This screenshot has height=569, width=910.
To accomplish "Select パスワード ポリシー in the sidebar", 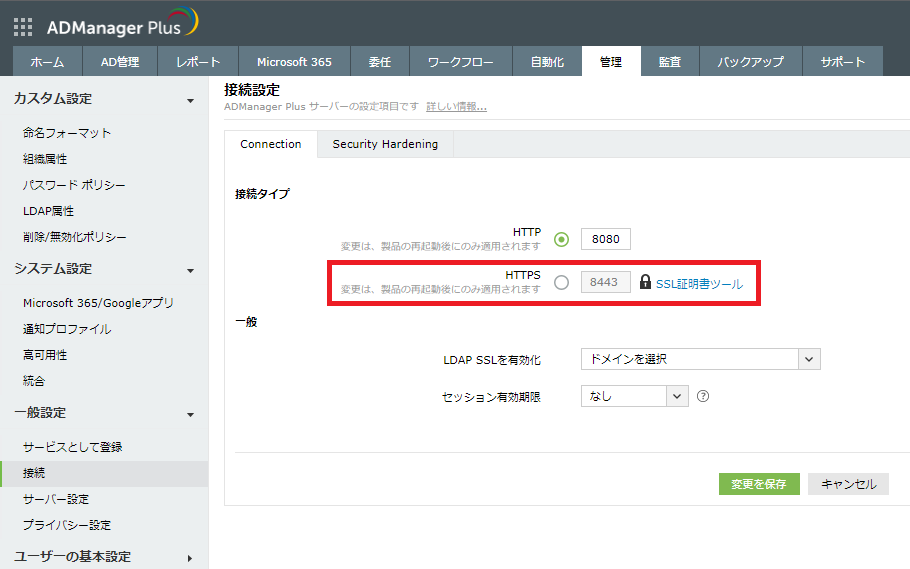I will pos(74,185).
